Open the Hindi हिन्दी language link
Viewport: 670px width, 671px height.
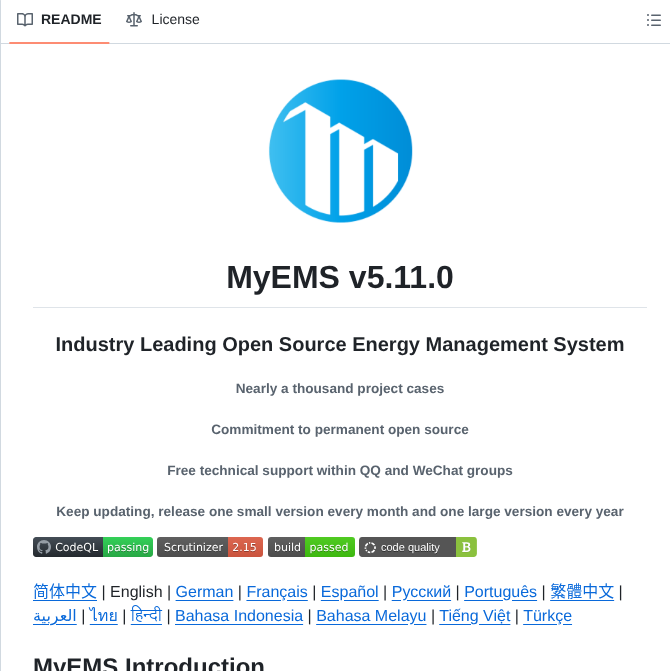146,615
